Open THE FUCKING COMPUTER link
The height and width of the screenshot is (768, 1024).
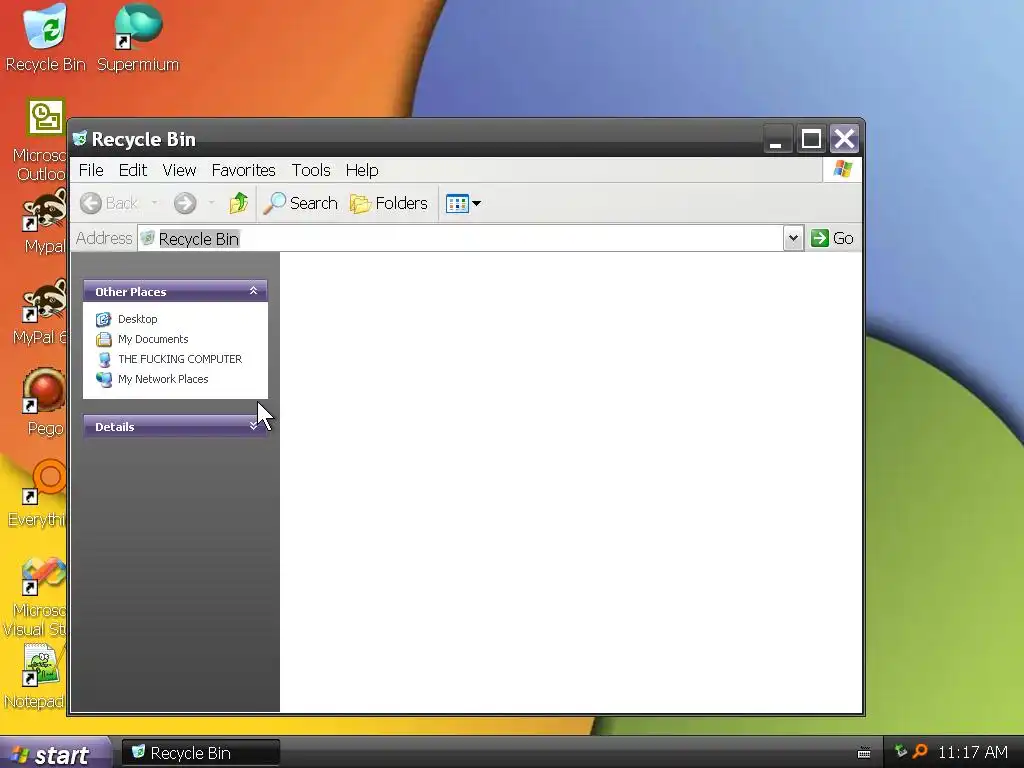pos(169,359)
